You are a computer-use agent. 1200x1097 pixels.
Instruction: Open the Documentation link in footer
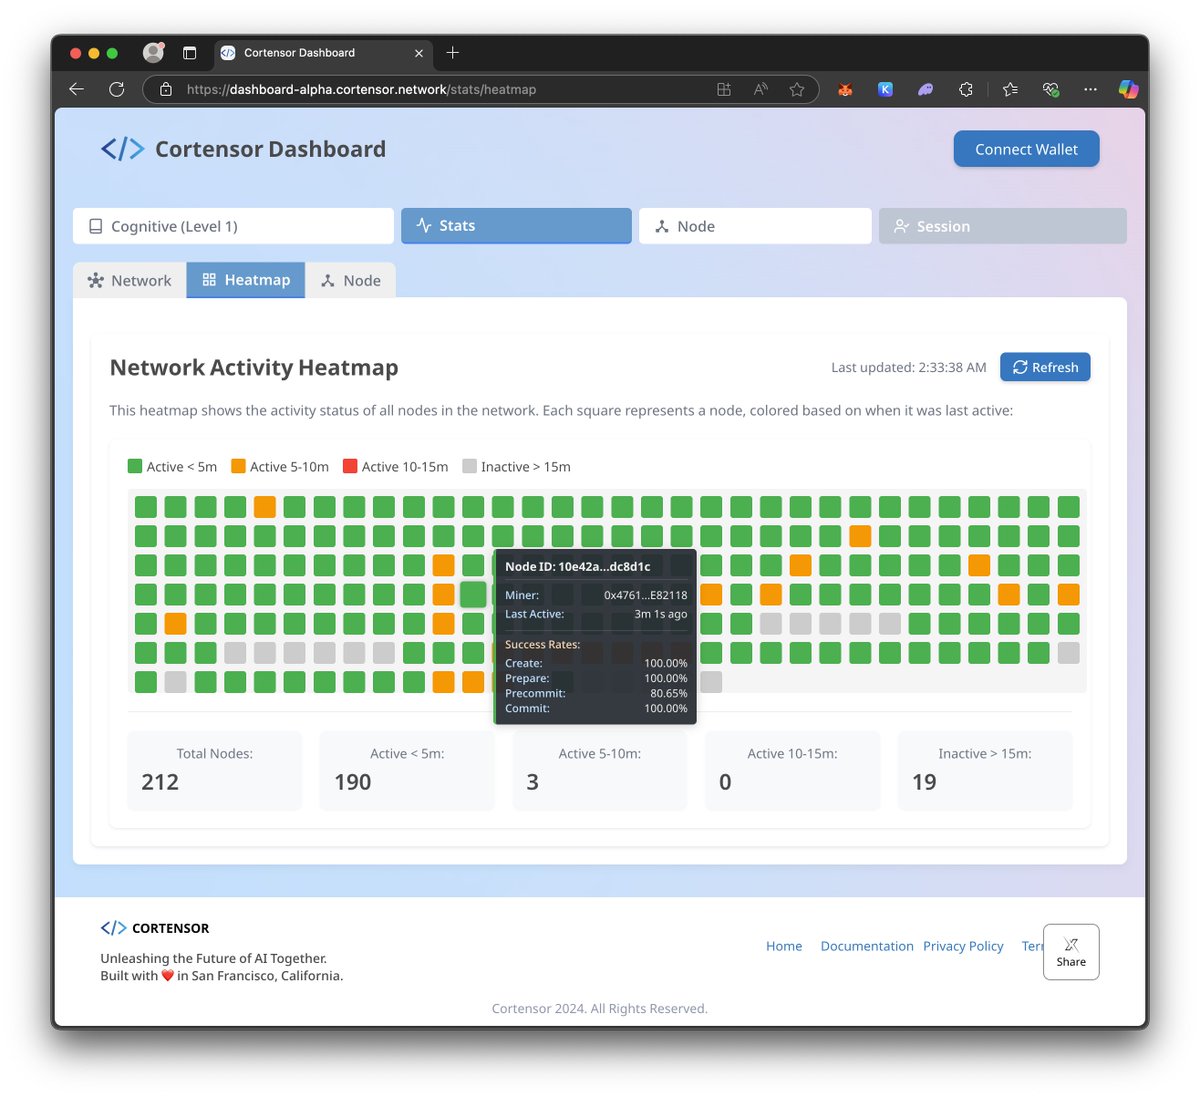coord(866,946)
